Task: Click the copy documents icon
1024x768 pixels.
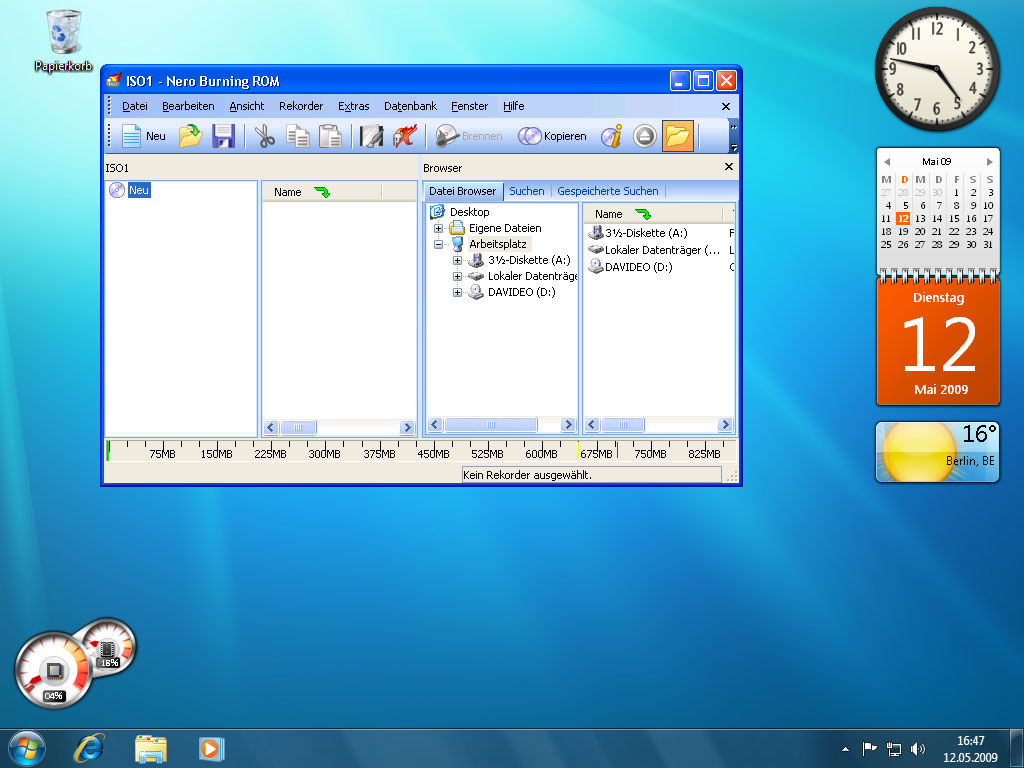Action: coord(297,136)
